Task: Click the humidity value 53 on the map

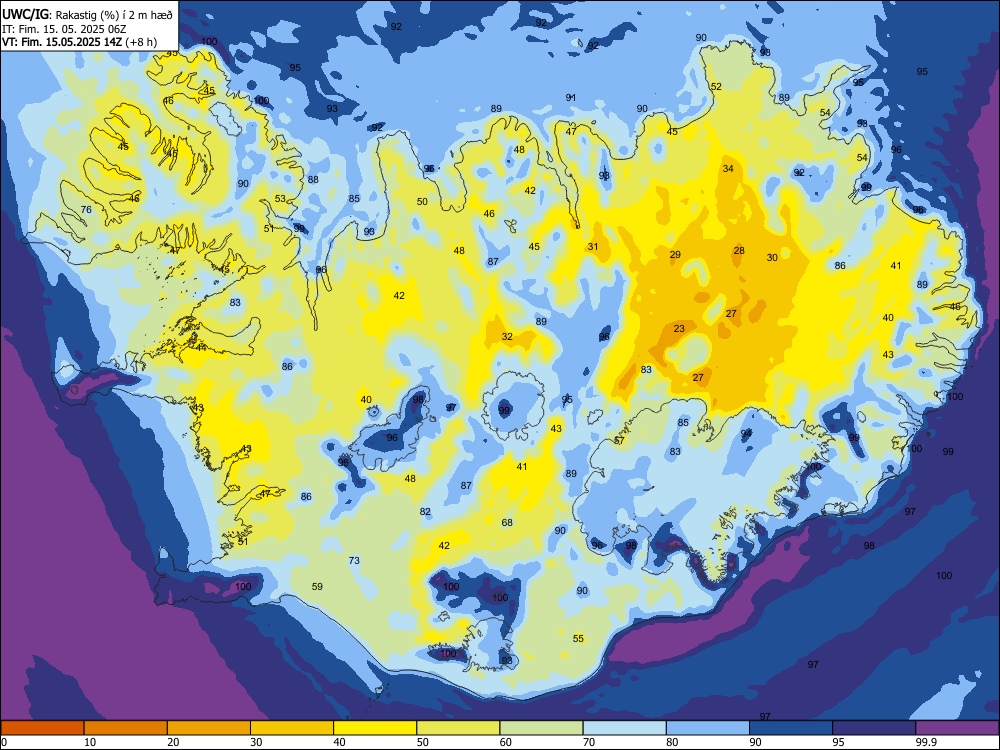Action: 280,198
